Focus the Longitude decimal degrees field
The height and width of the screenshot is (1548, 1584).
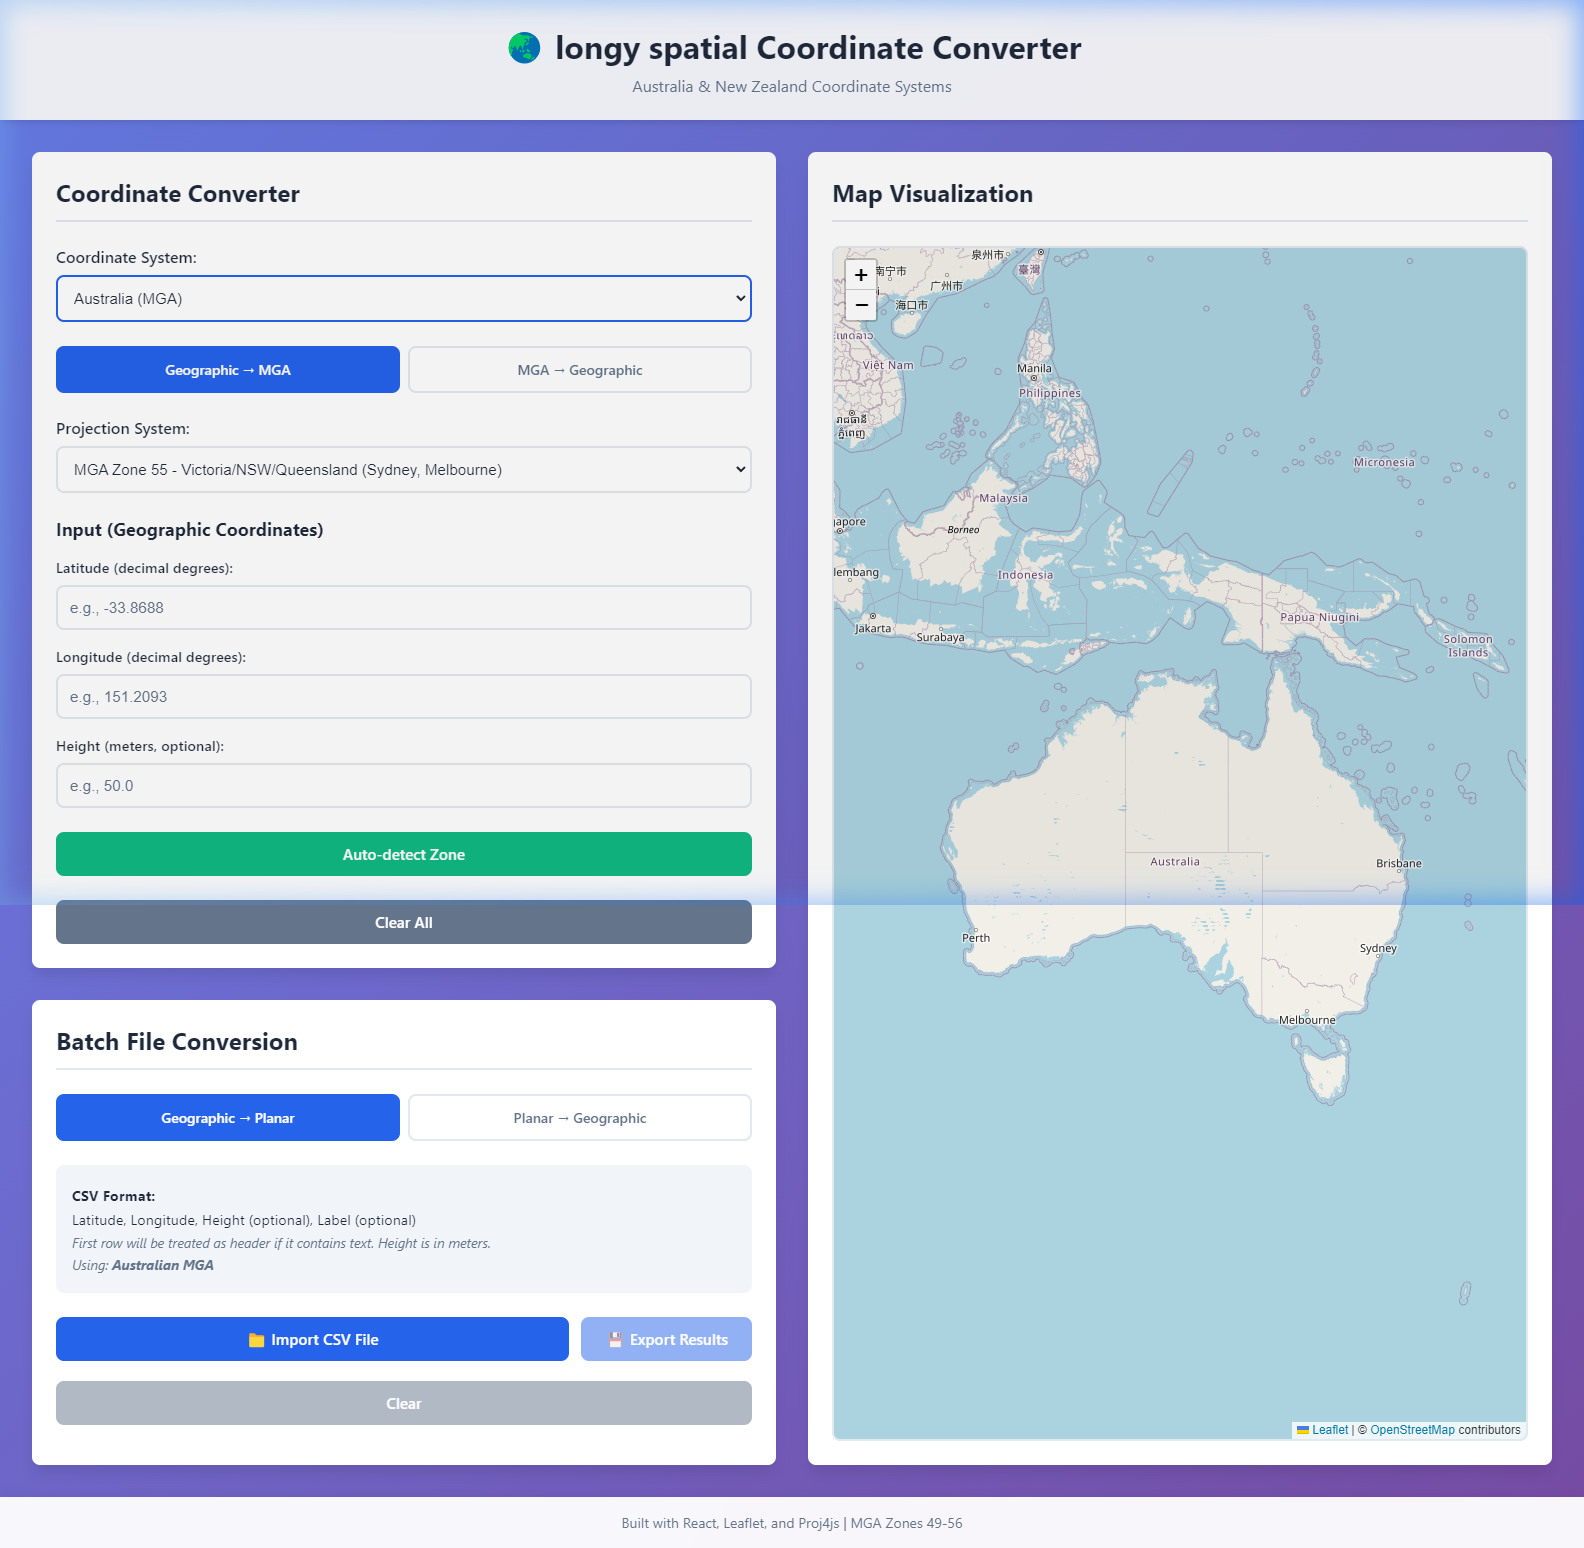404,697
